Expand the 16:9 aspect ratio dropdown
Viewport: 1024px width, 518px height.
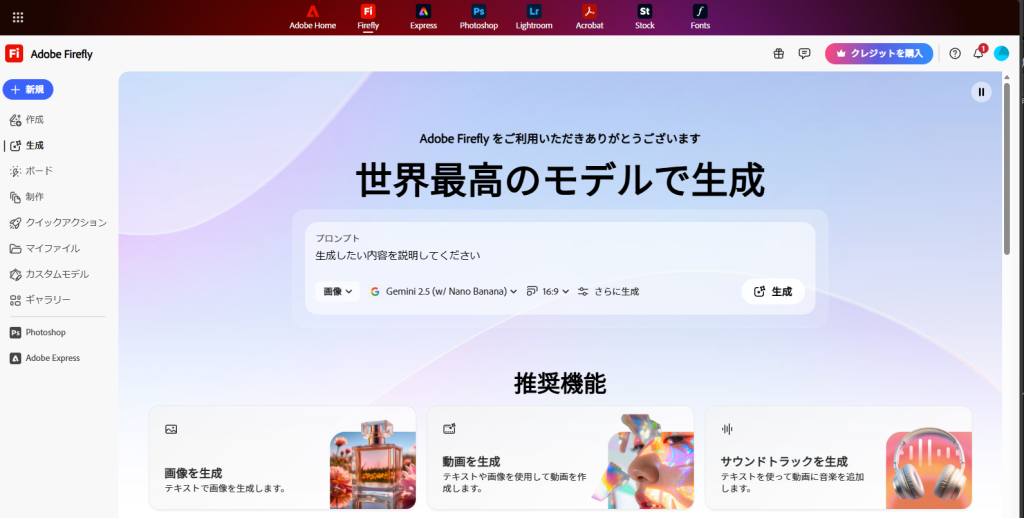(x=548, y=292)
